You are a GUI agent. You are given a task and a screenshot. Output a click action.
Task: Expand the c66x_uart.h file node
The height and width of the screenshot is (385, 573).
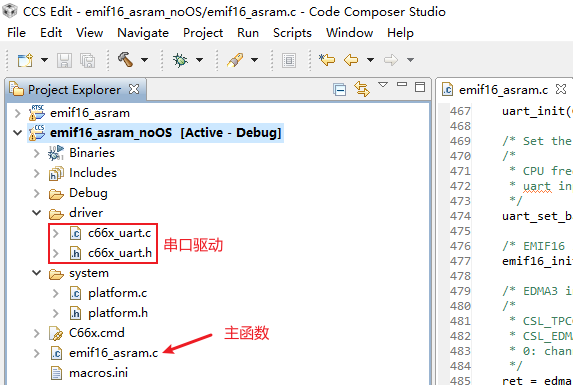(x=55, y=253)
